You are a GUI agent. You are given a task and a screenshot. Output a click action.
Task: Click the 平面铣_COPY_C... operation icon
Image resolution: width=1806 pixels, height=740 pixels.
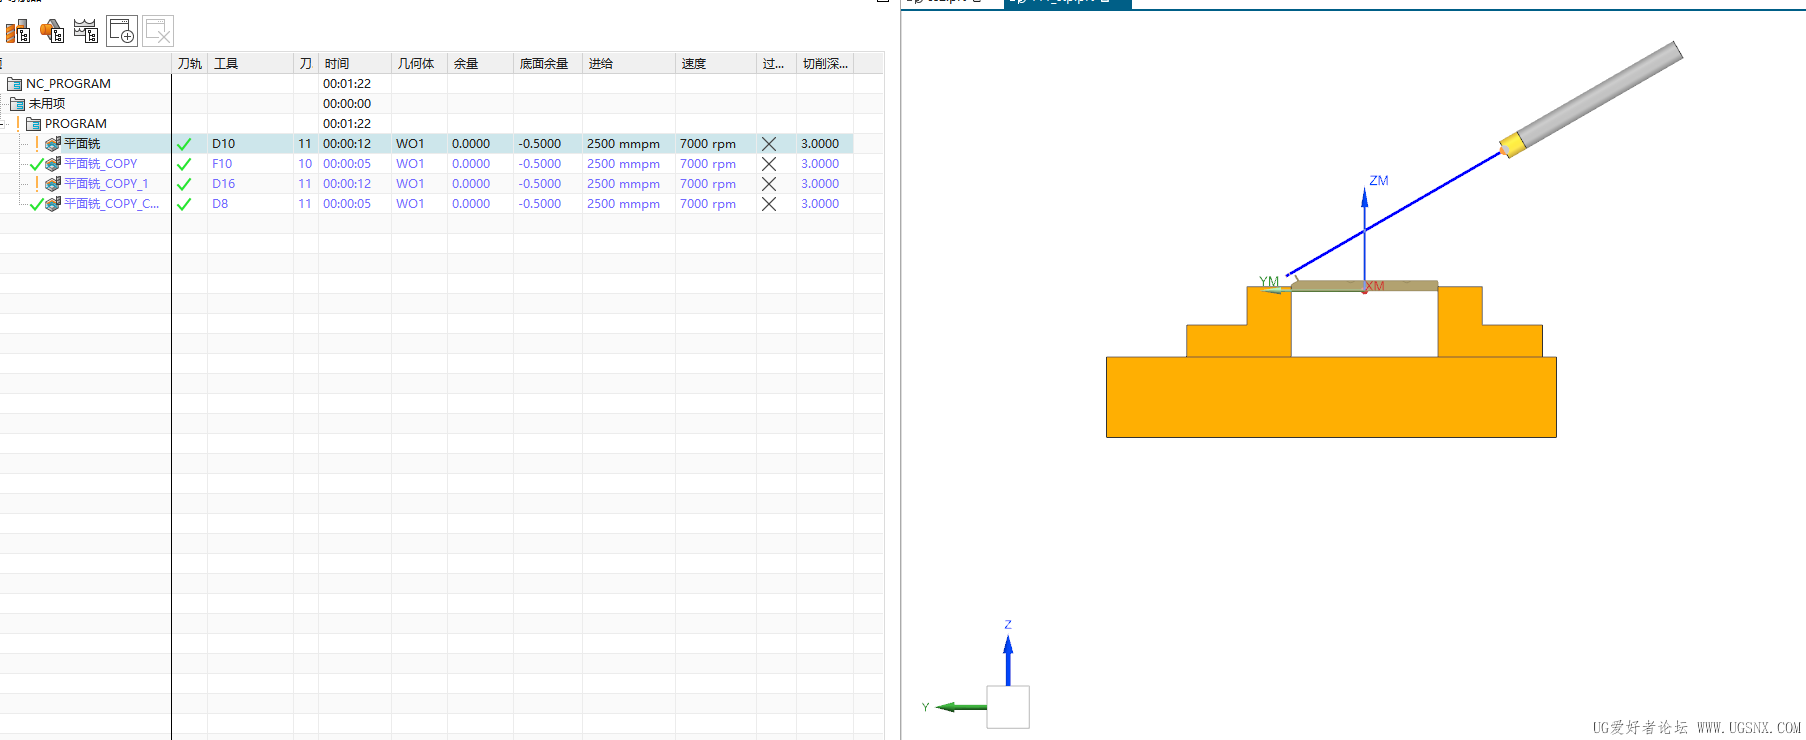(53, 204)
